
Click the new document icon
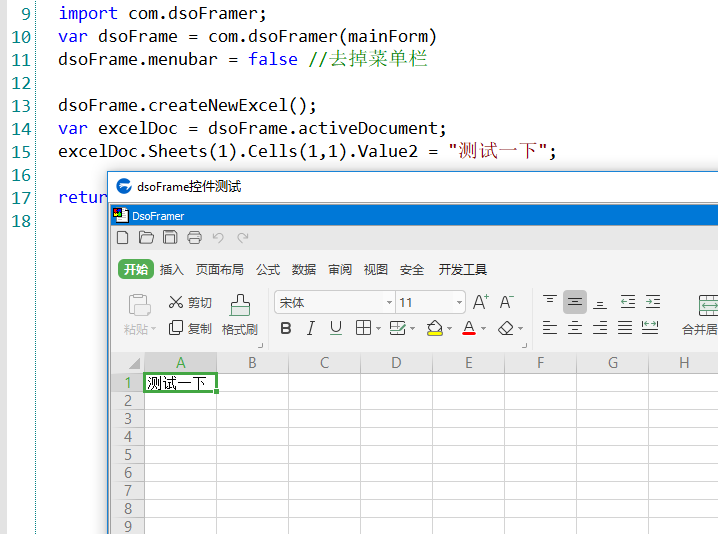click(123, 238)
